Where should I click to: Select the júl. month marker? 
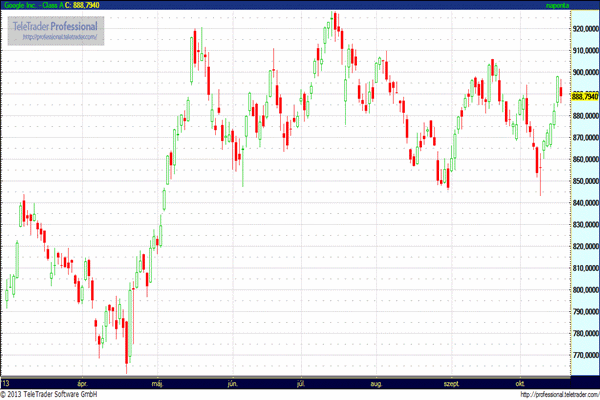[x=301, y=383]
